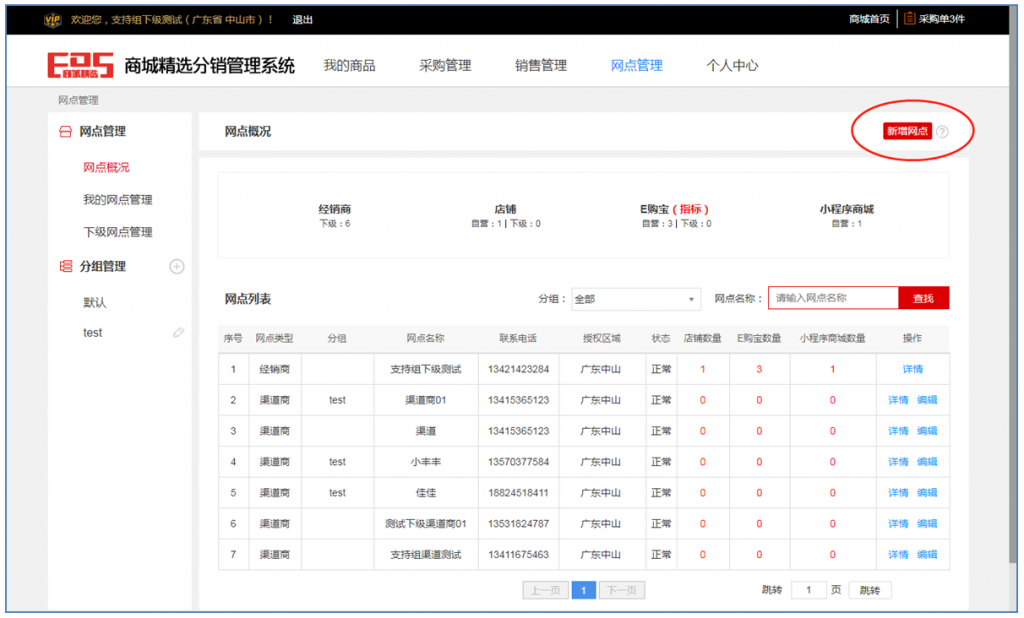The height and width of the screenshot is (618, 1024).
Task: Click 详情 for the 渠道 row
Action: point(898,431)
